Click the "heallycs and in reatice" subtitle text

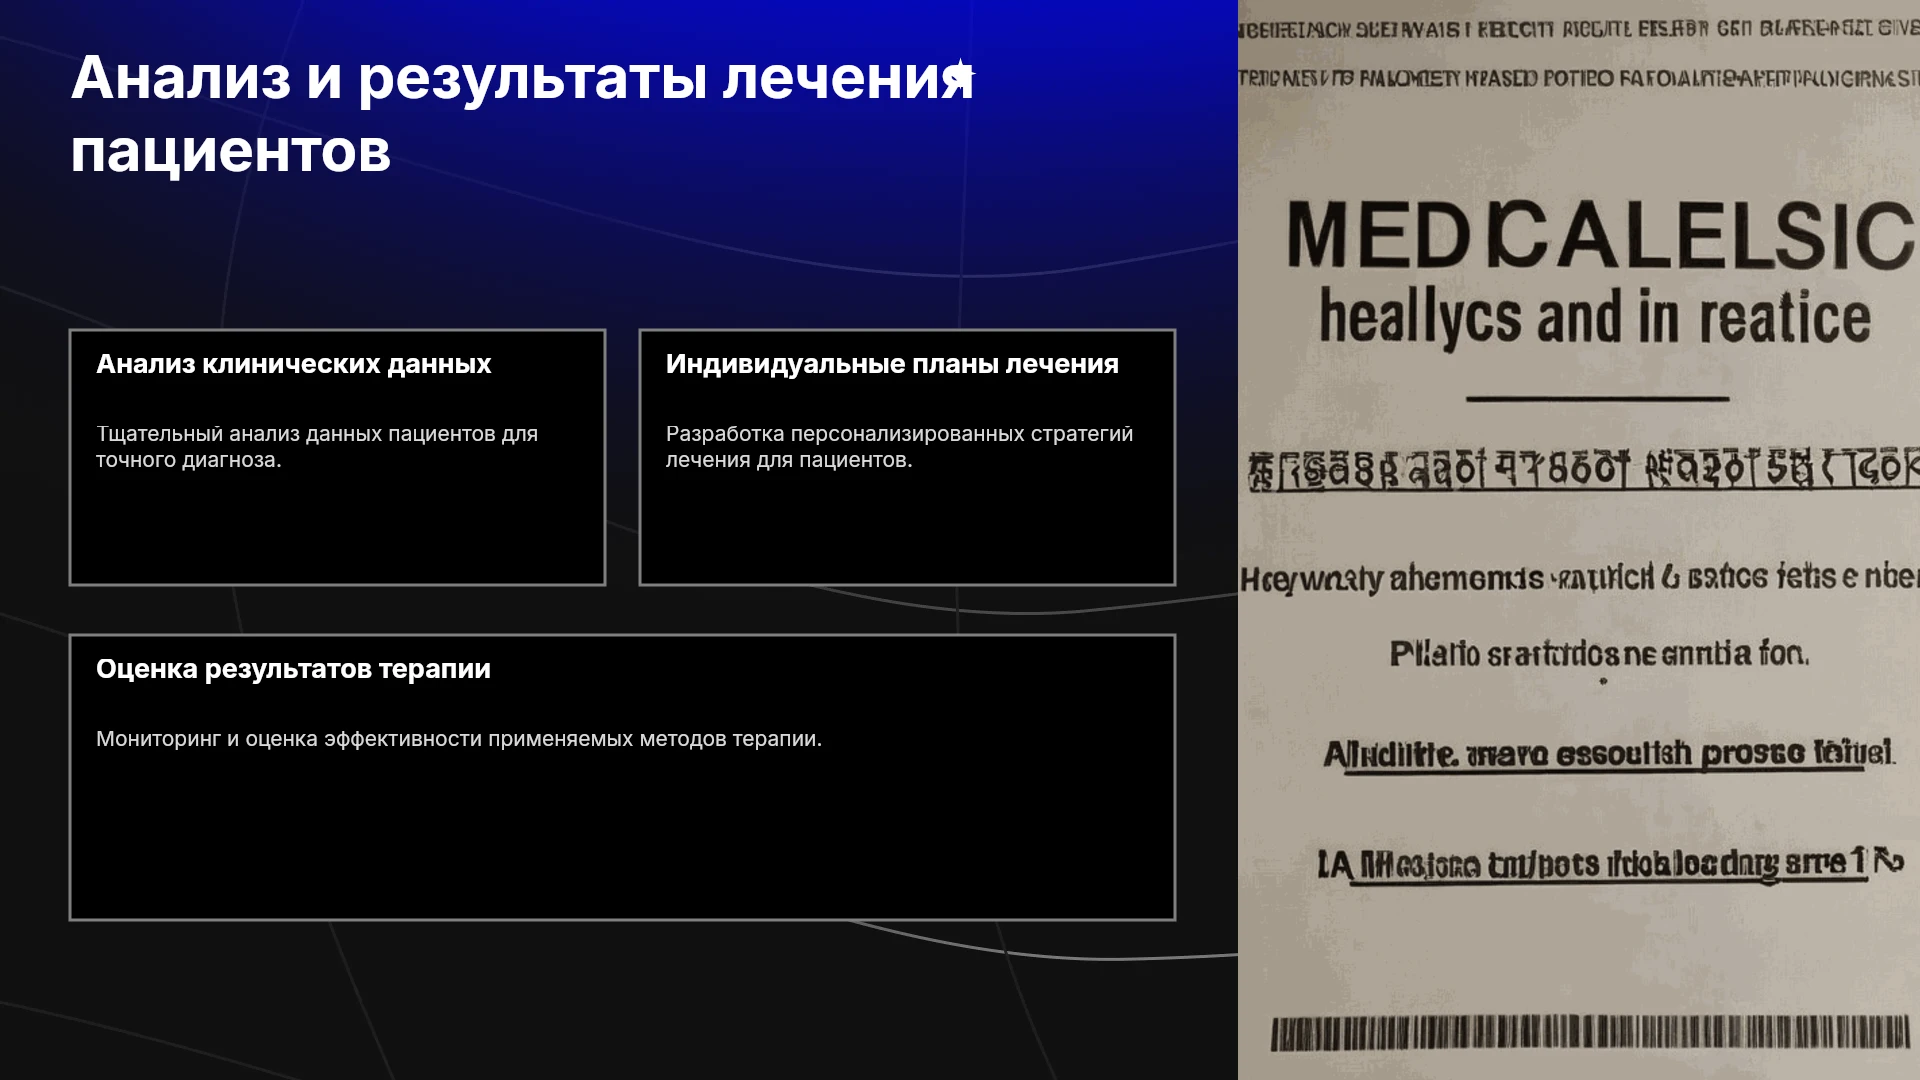(1594, 318)
